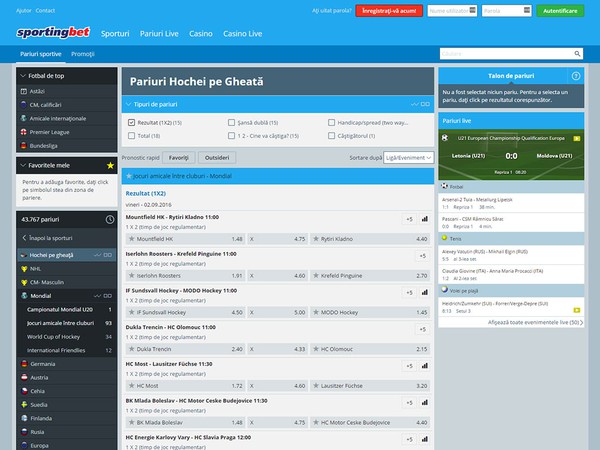
Task: Check the Total (18) checkbox
Action: [131, 135]
